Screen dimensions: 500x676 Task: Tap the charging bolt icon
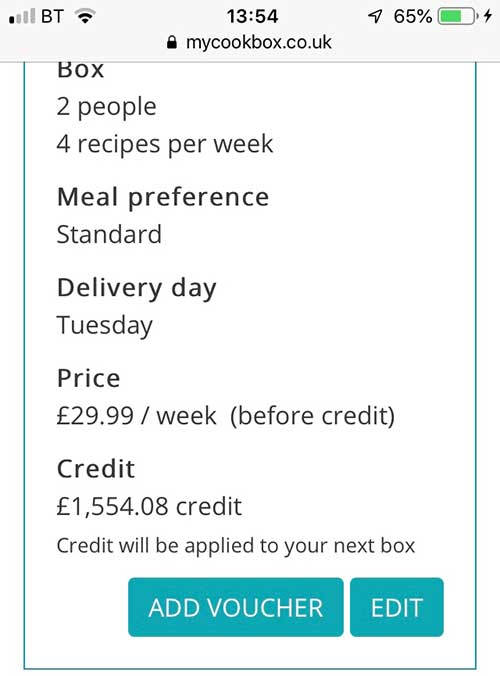click(x=488, y=17)
